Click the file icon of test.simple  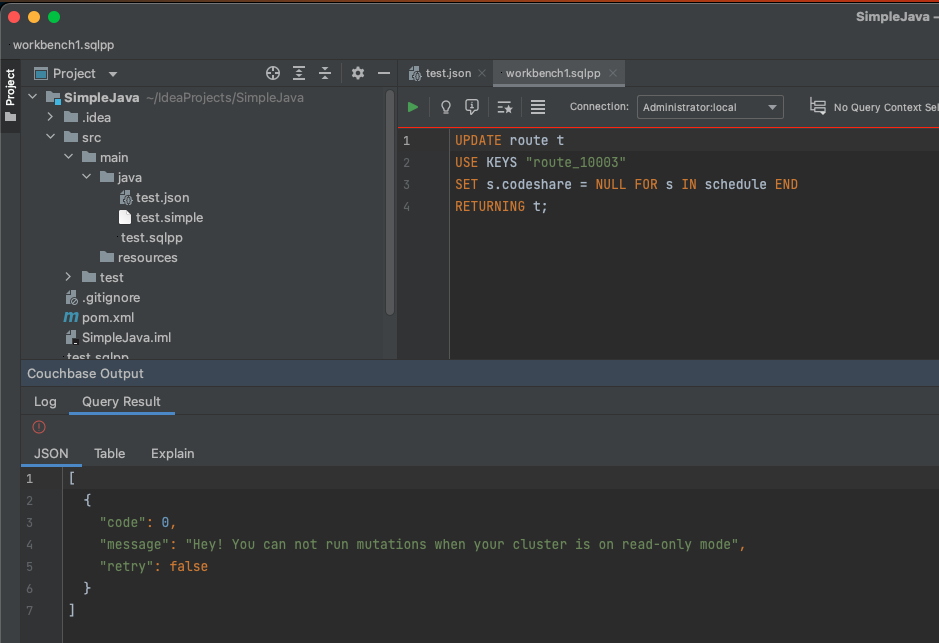tap(125, 217)
